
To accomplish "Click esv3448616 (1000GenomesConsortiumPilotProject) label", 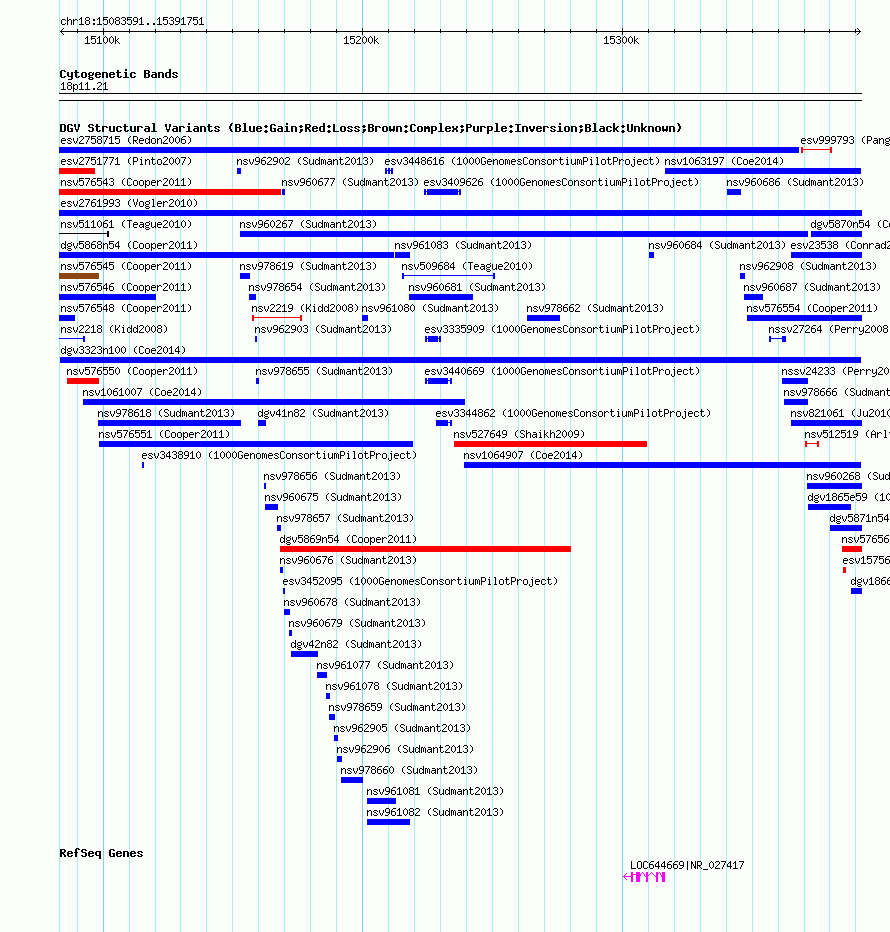I will [522, 161].
